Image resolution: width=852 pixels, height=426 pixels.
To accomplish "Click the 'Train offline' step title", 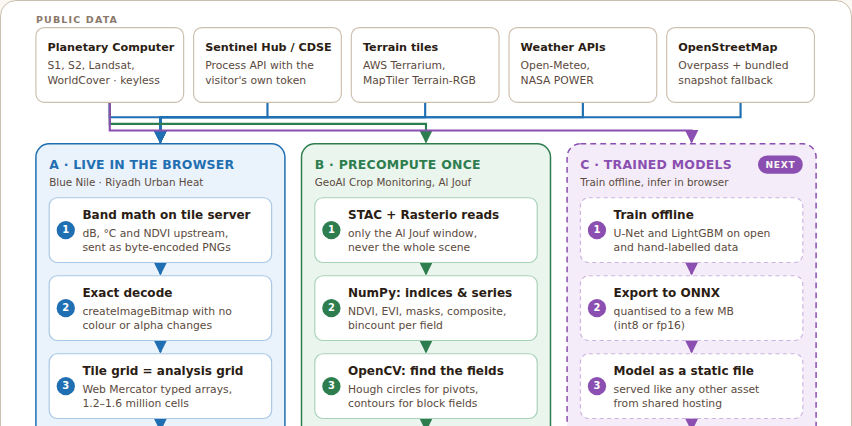I will (654, 215).
